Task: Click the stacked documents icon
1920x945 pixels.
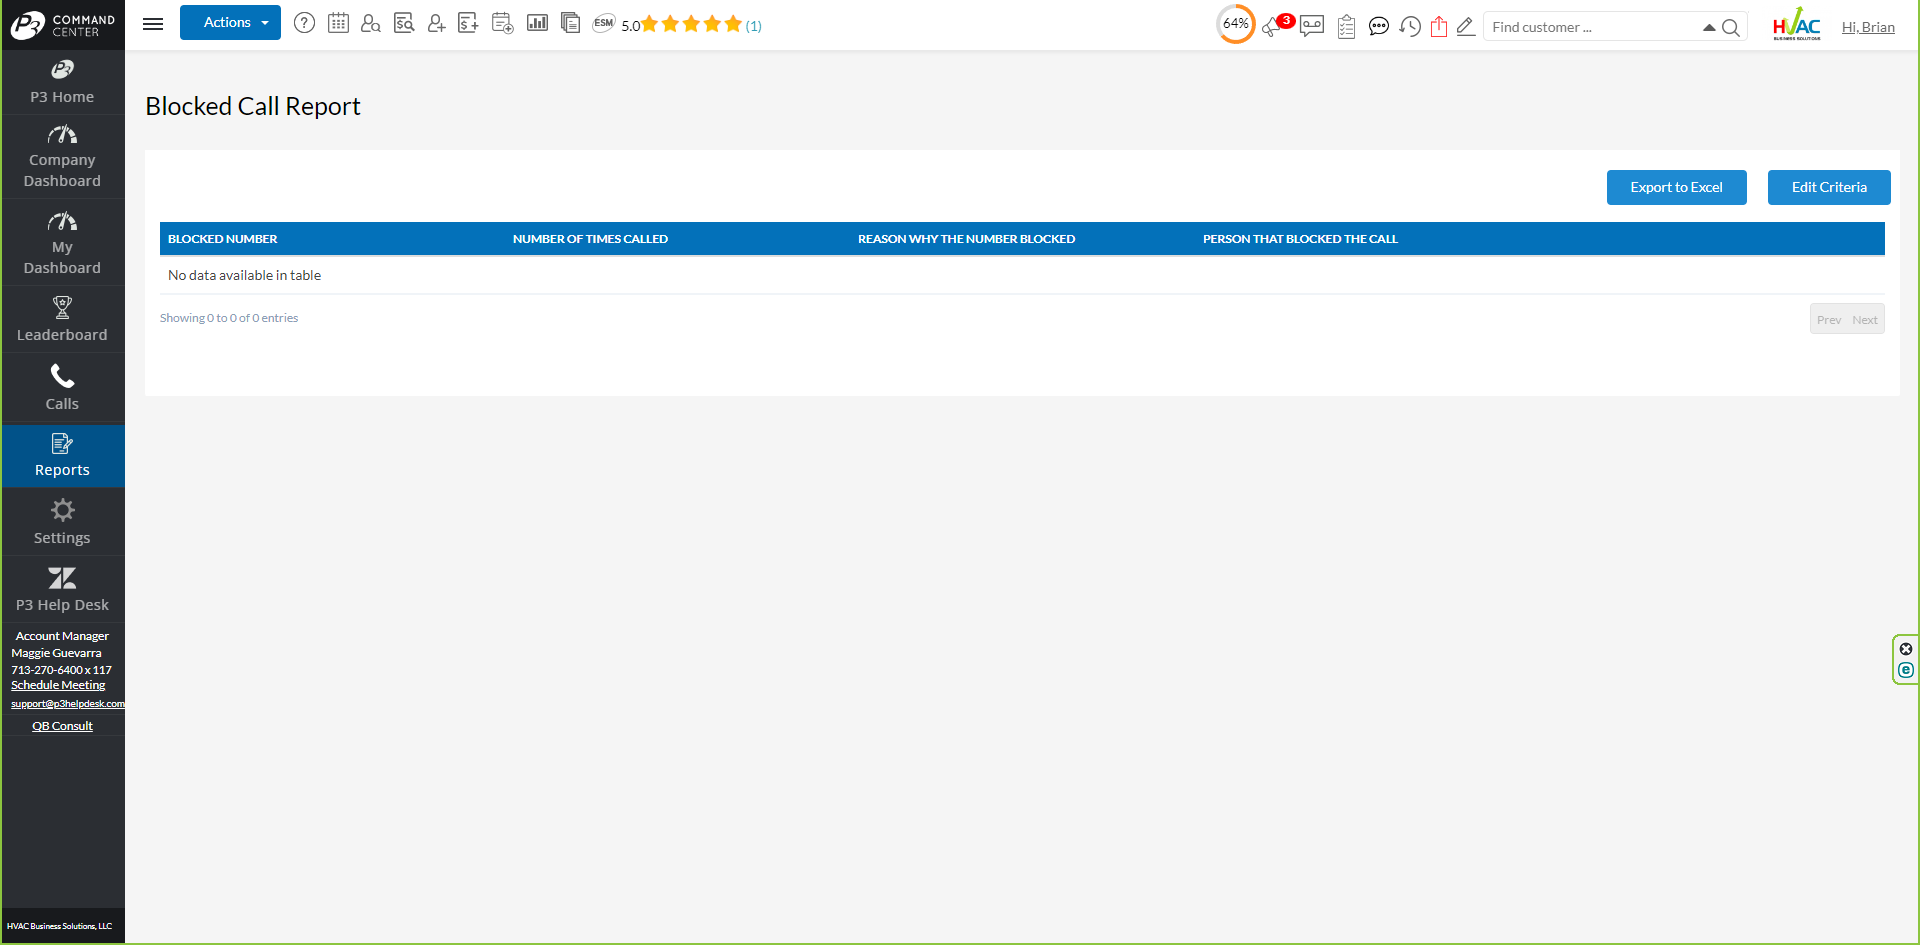Action: click(570, 23)
